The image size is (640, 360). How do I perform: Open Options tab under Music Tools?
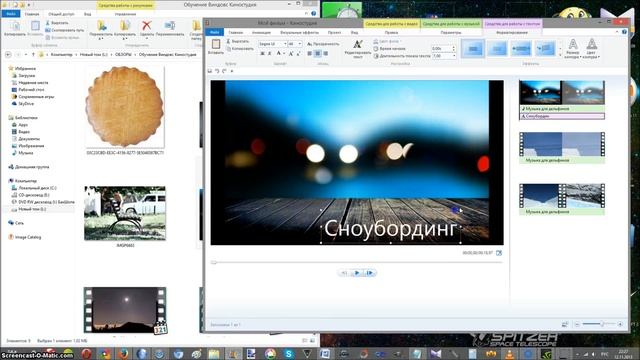coord(451,32)
